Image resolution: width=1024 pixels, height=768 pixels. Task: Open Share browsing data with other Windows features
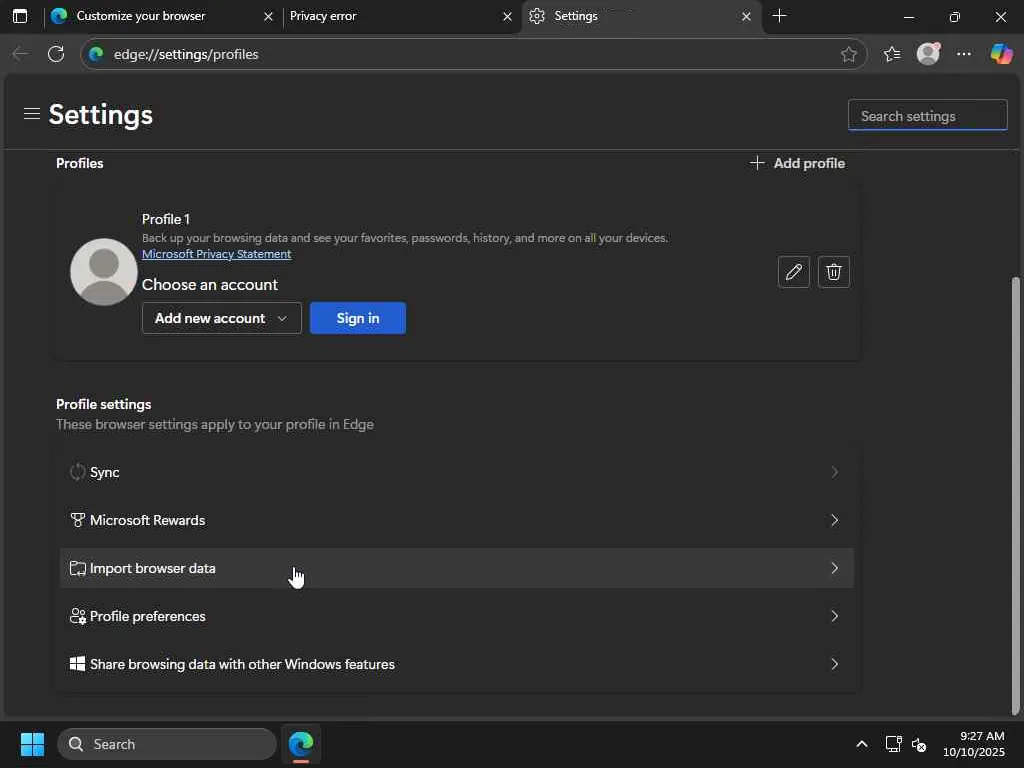(456, 664)
